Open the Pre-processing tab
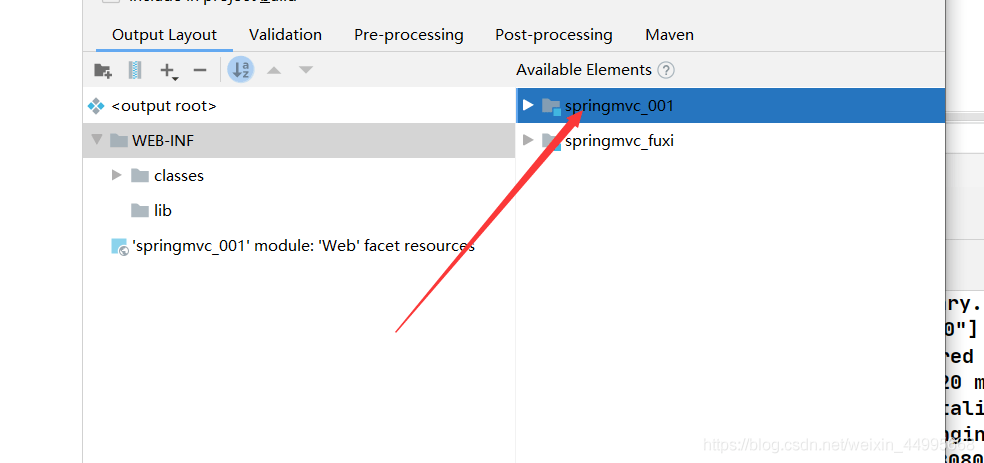 [408, 35]
